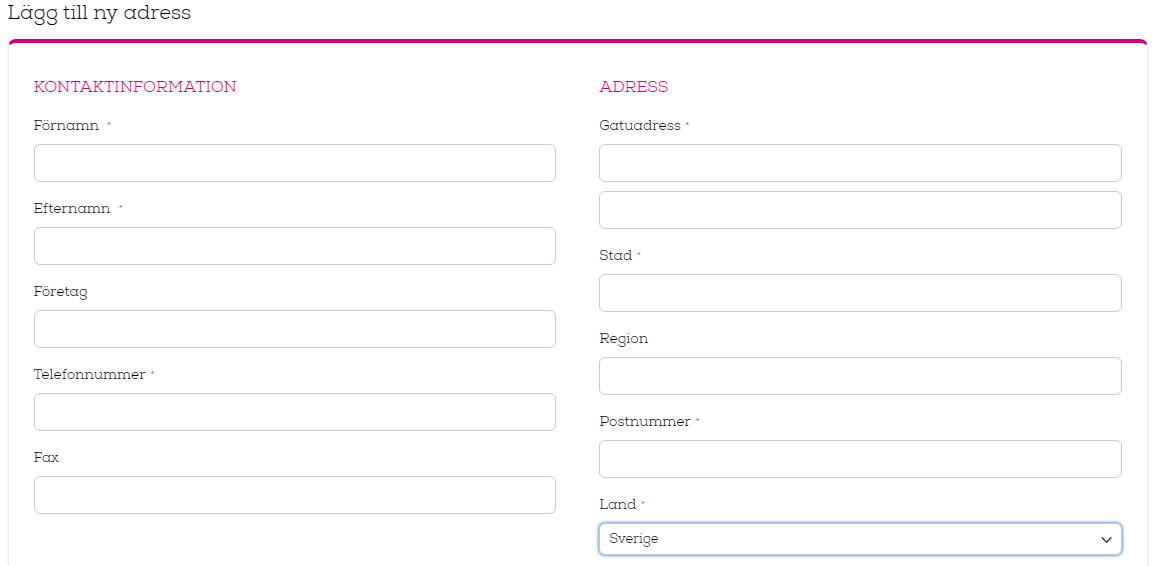1155x566 pixels.
Task: Click the first Gatuadress line field
Action: coord(860,163)
